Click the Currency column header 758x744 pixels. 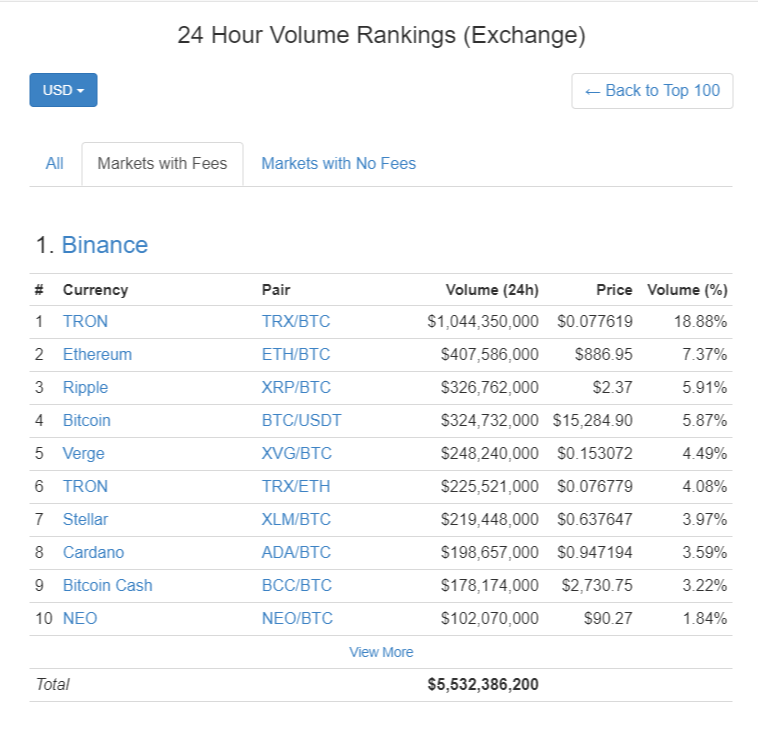[95, 290]
